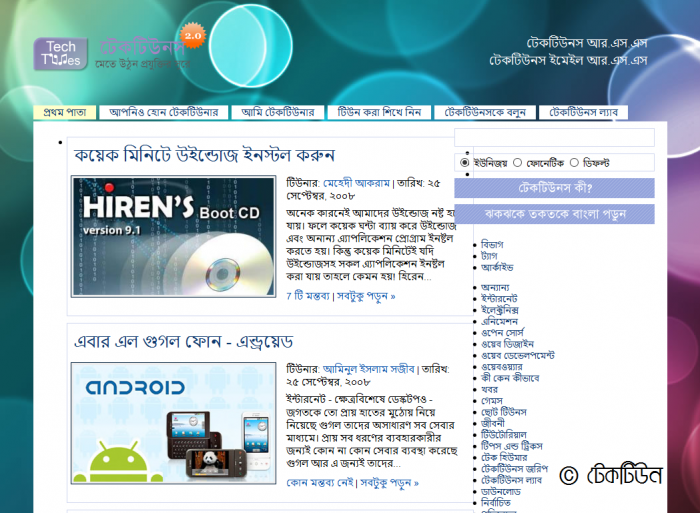Viewport: 700px width, 513px height.
Task: Open the ওয়েব ডিজাইন category
Action: click(x=507, y=344)
